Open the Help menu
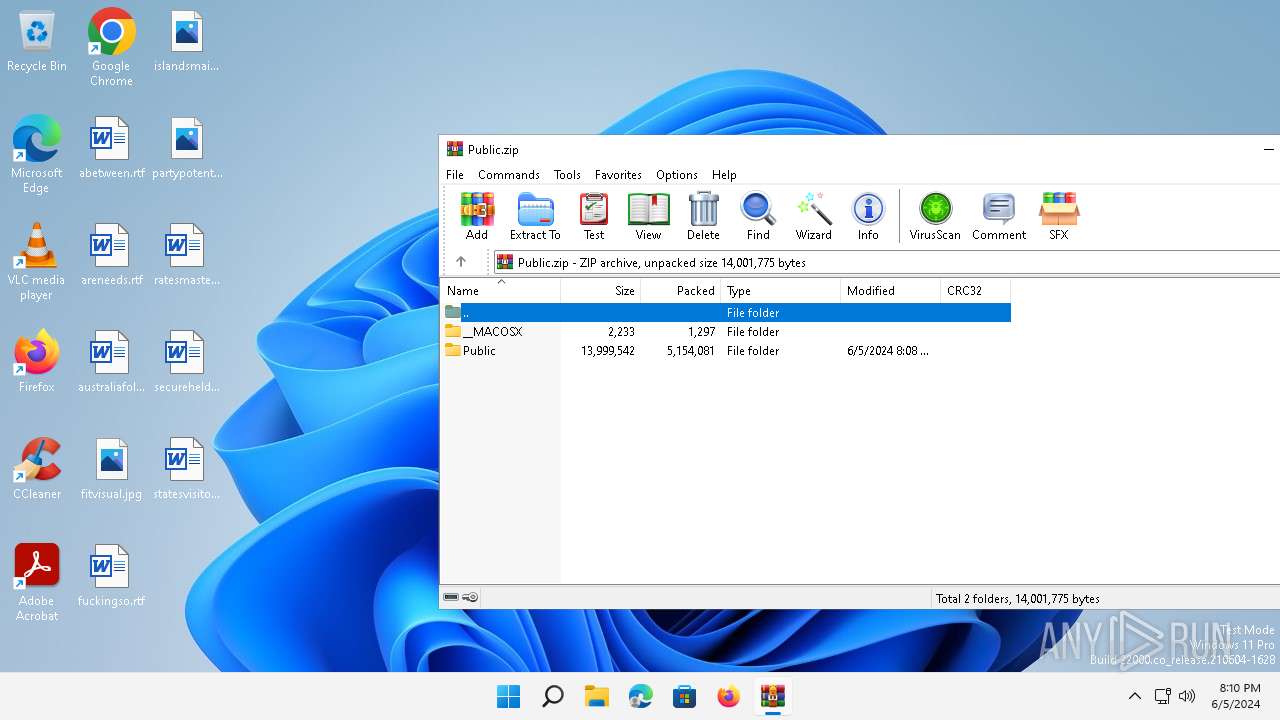1280x720 pixels. click(x=724, y=174)
